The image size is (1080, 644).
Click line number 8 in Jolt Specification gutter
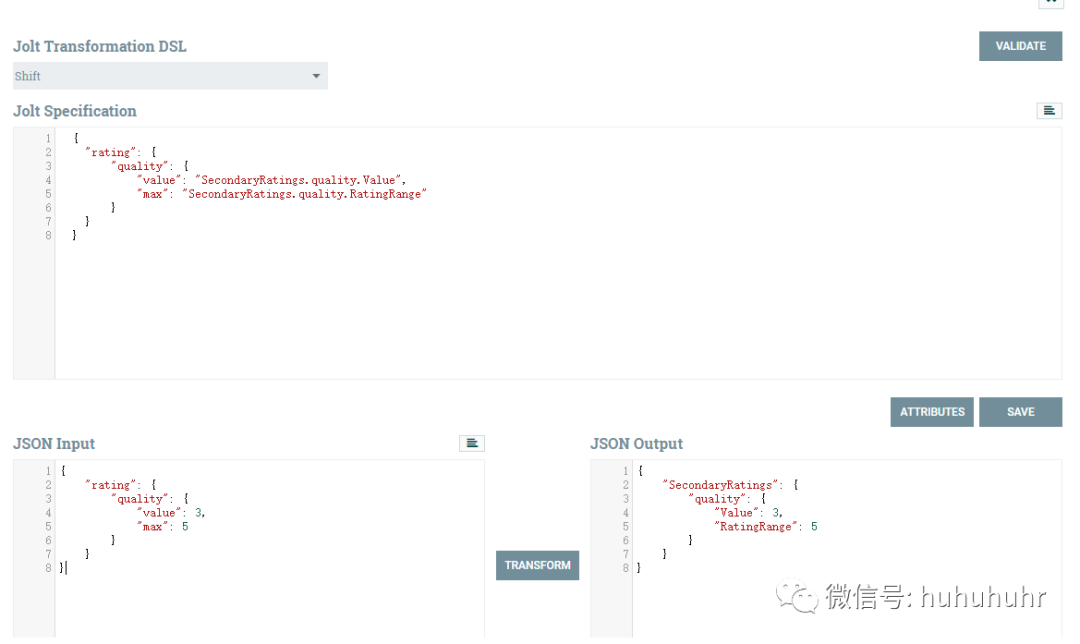(48, 236)
